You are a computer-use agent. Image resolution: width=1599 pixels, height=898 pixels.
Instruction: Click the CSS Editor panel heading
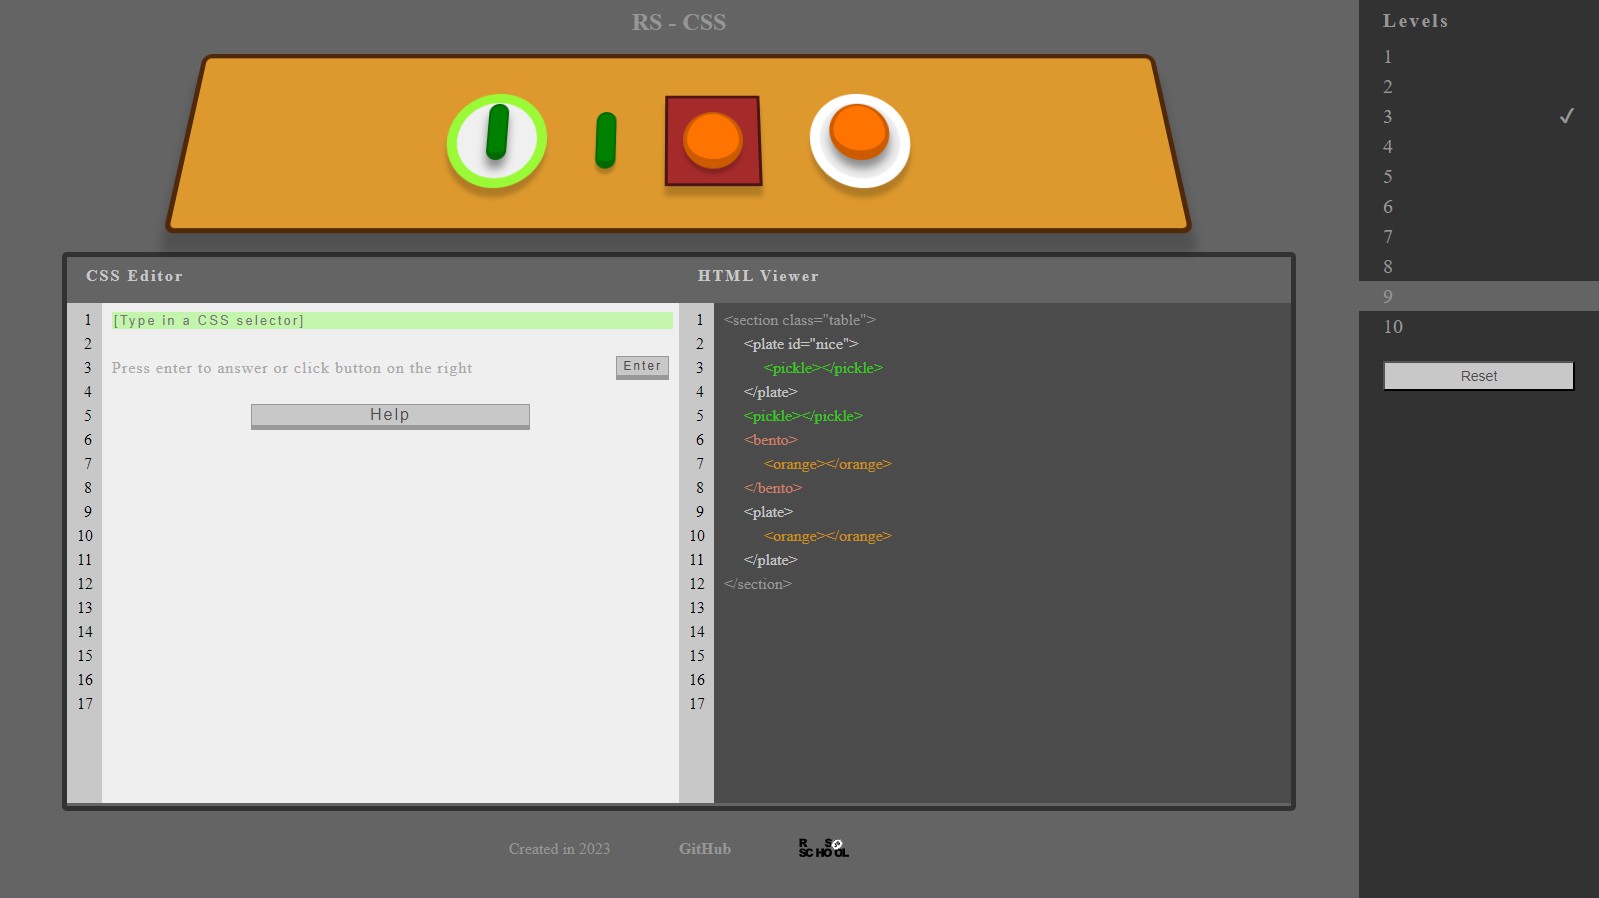[134, 276]
